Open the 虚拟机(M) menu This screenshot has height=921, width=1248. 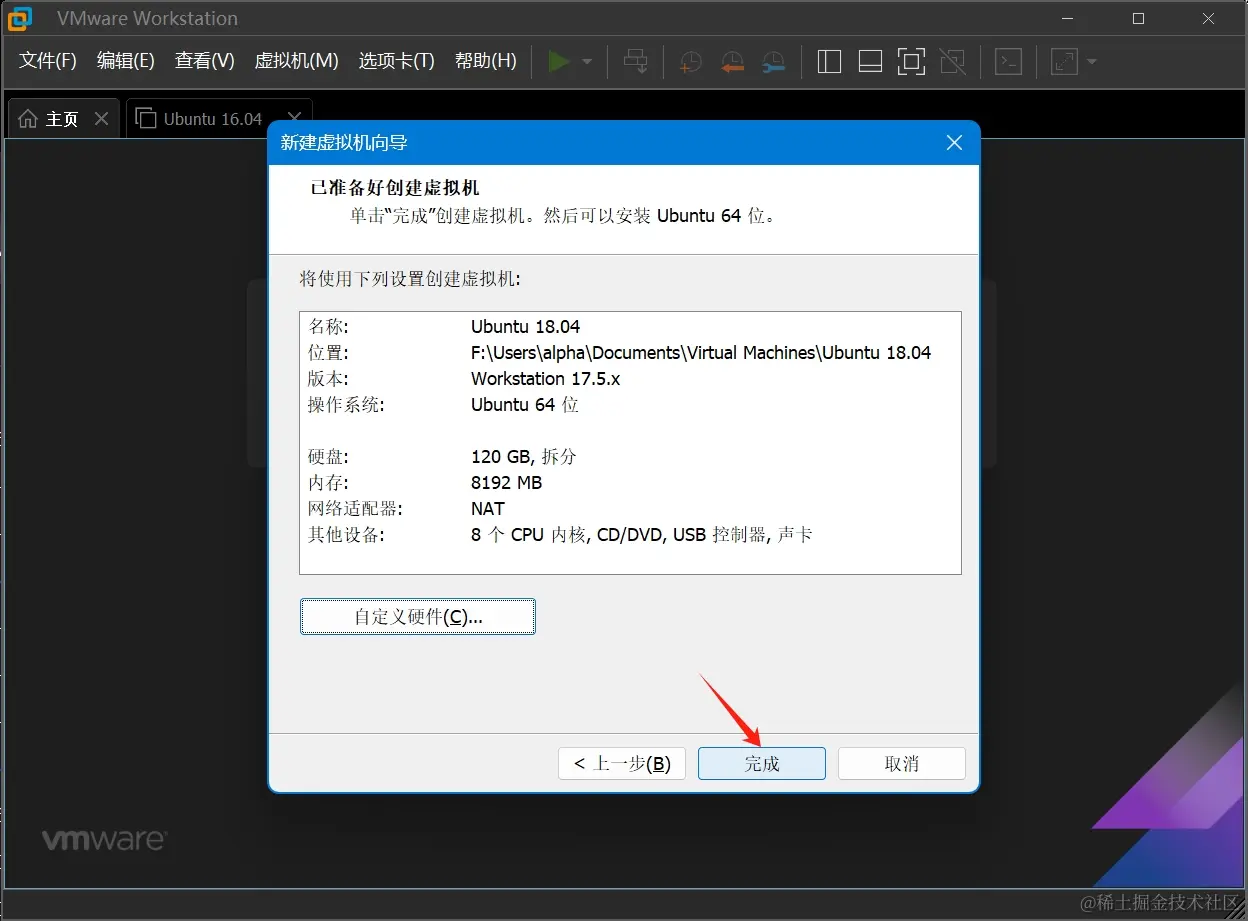coord(297,61)
